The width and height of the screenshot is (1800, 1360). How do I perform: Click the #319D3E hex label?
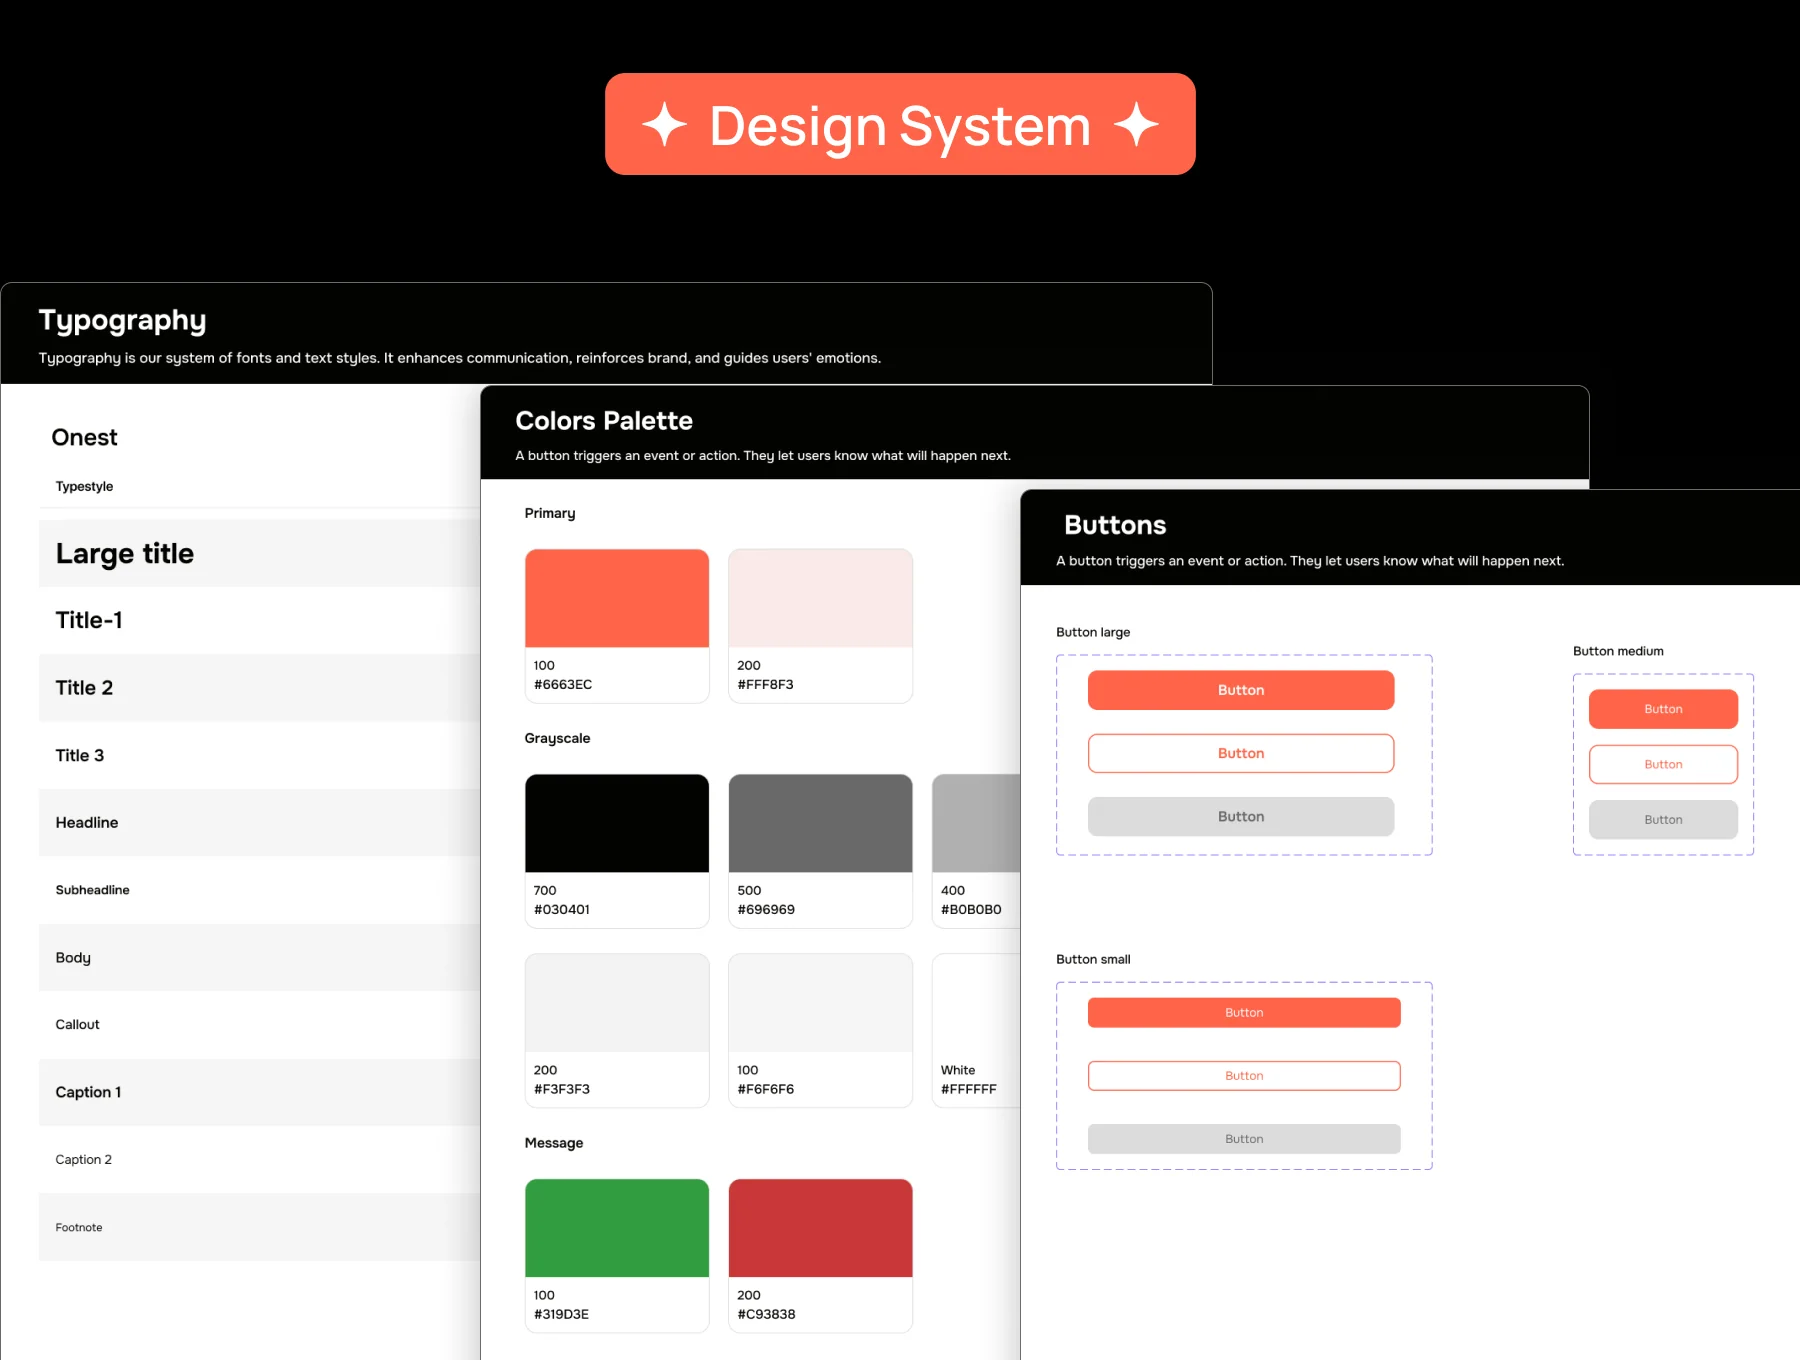click(561, 1314)
